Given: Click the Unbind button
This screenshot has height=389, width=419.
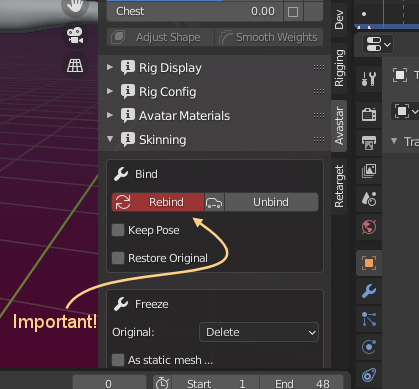Looking at the screenshot, I should 271,202.
